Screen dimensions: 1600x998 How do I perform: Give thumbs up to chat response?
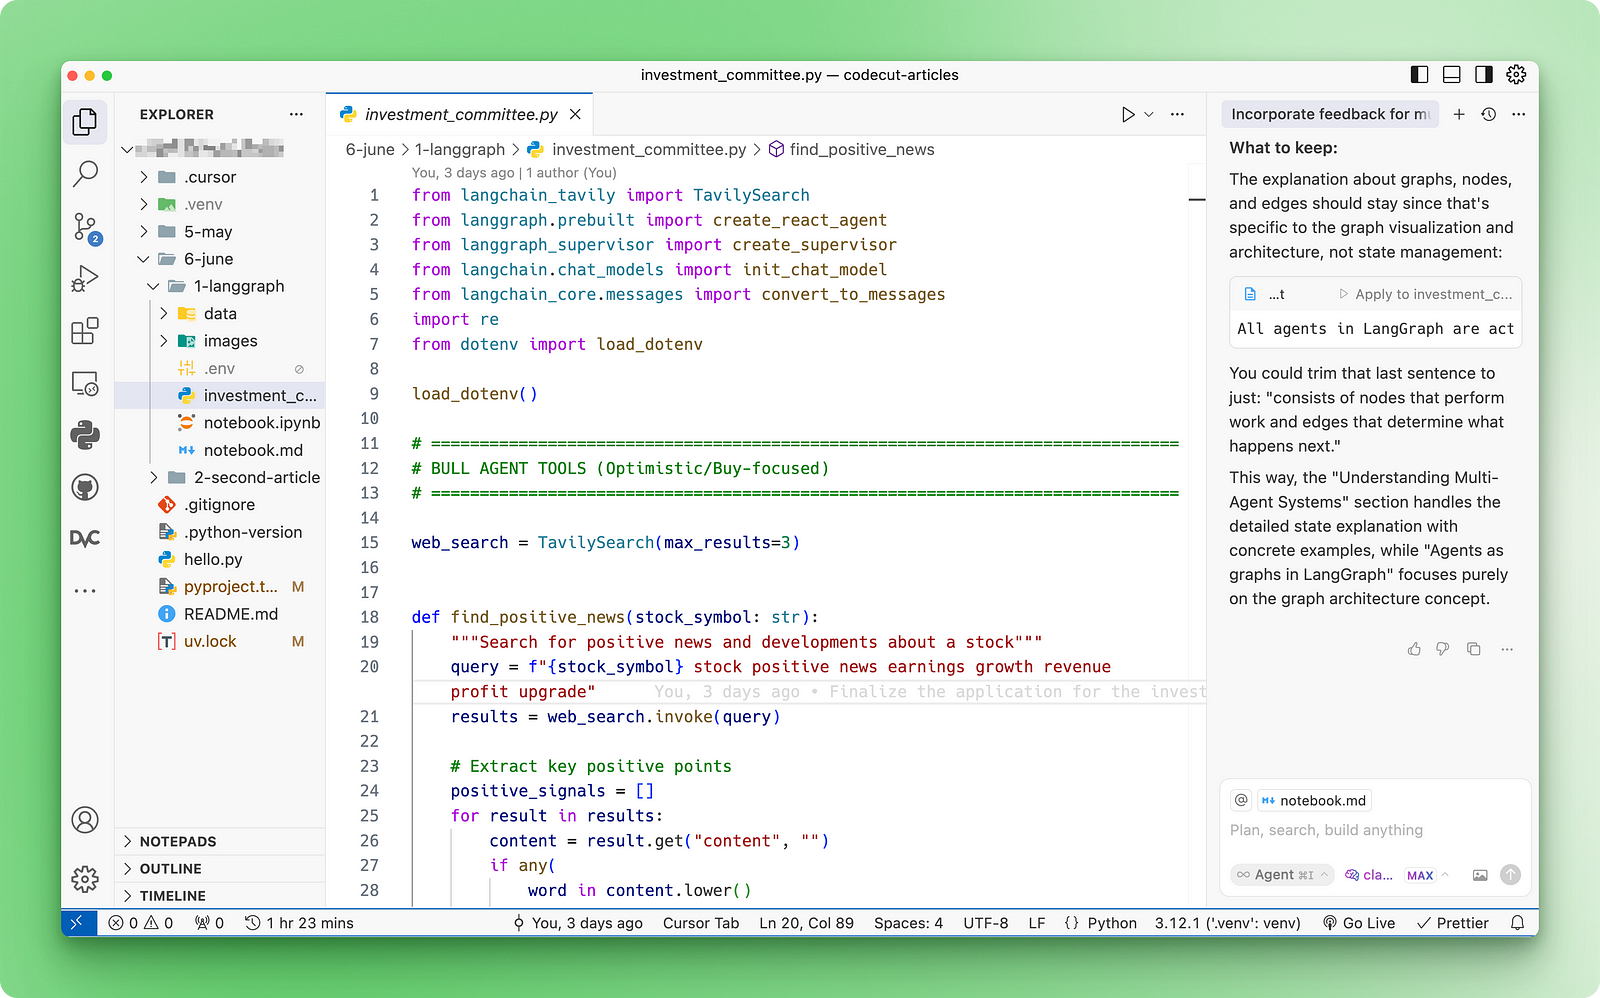[x=1414, y=649]
